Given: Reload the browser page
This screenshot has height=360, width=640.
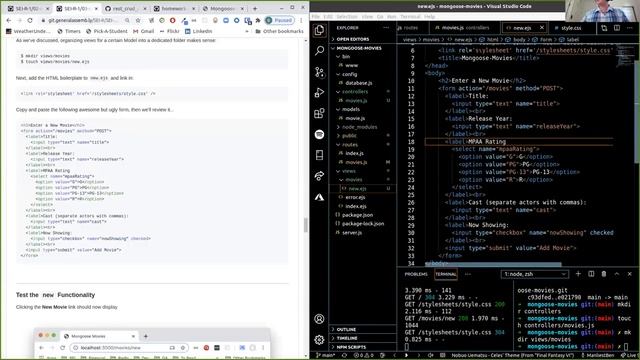Looking at the screenshot, I should 30,20.
